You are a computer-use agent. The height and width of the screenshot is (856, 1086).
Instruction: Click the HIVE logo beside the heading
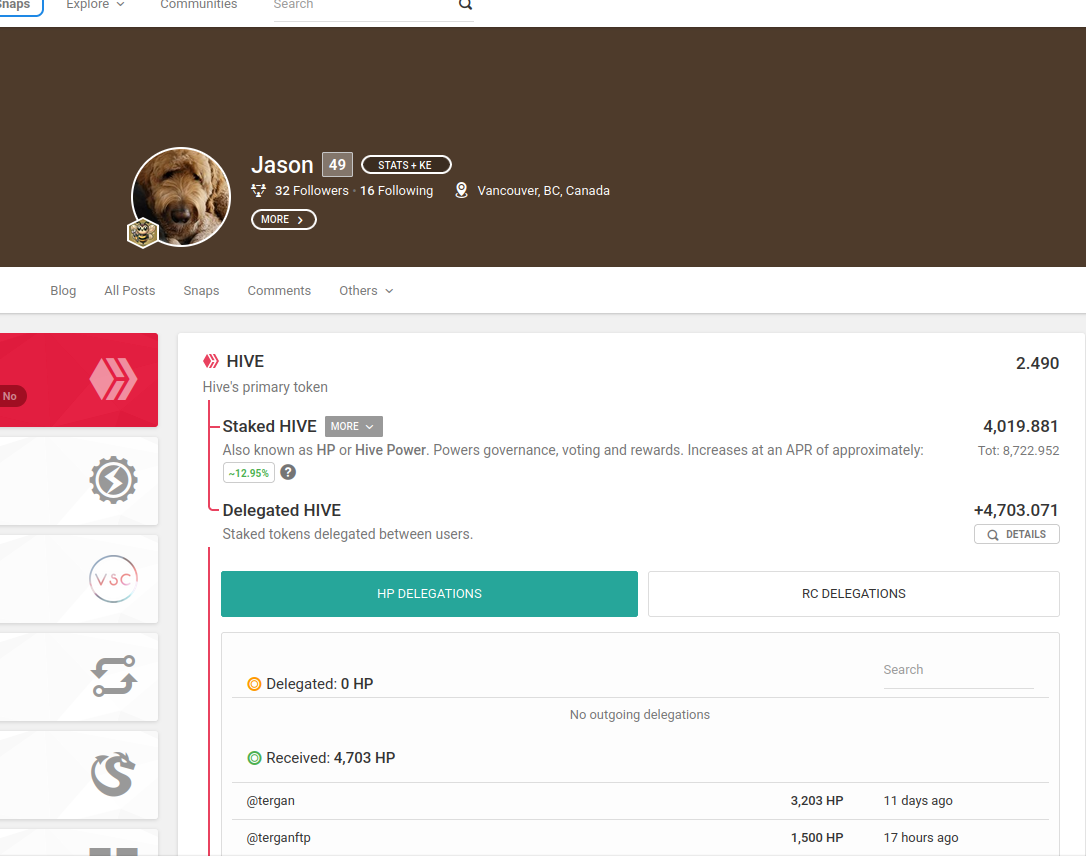[211, 361]
